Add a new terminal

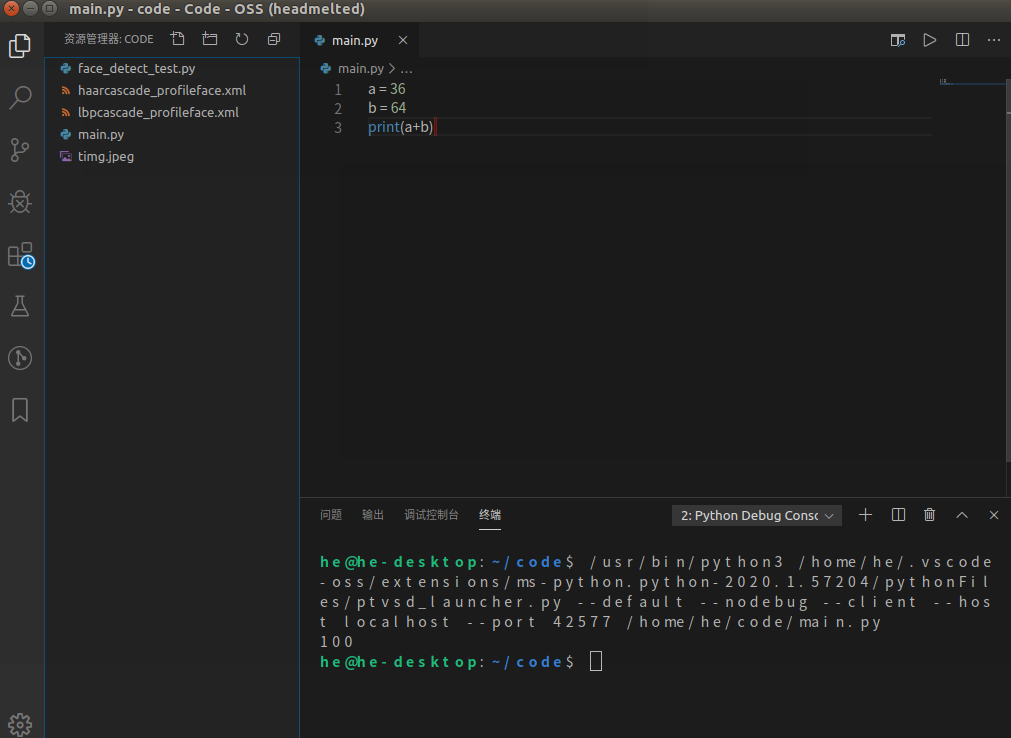coord(865,514)
